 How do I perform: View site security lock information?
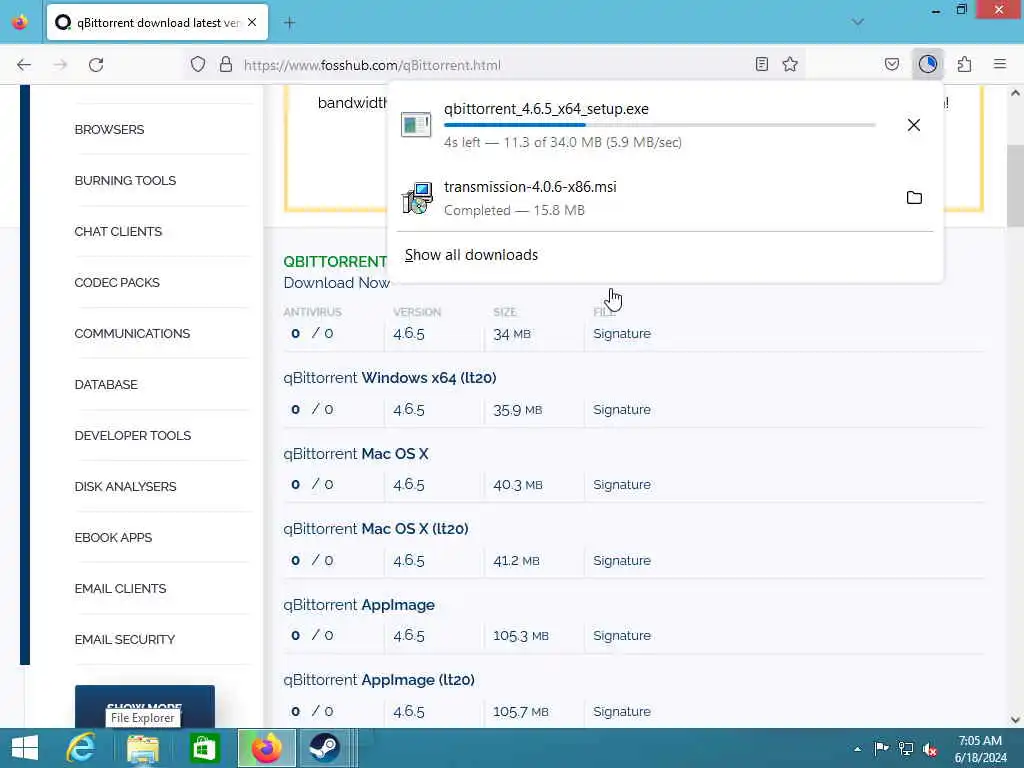226,65
